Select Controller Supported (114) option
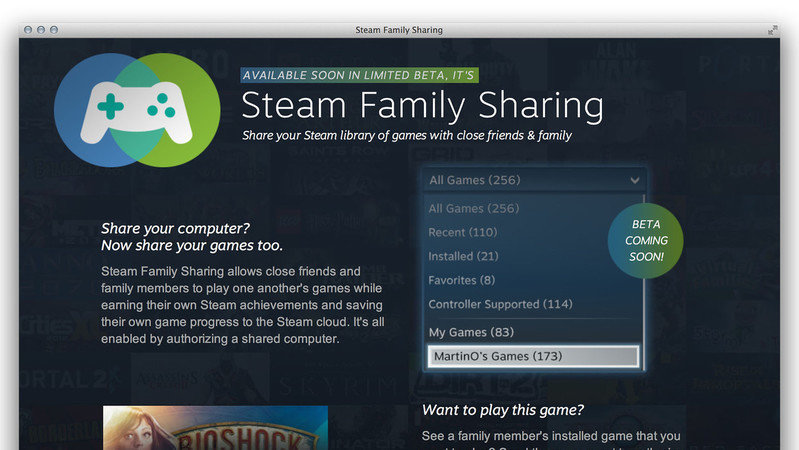Viewport: 799px width, 450px height. tap(500, 304)
